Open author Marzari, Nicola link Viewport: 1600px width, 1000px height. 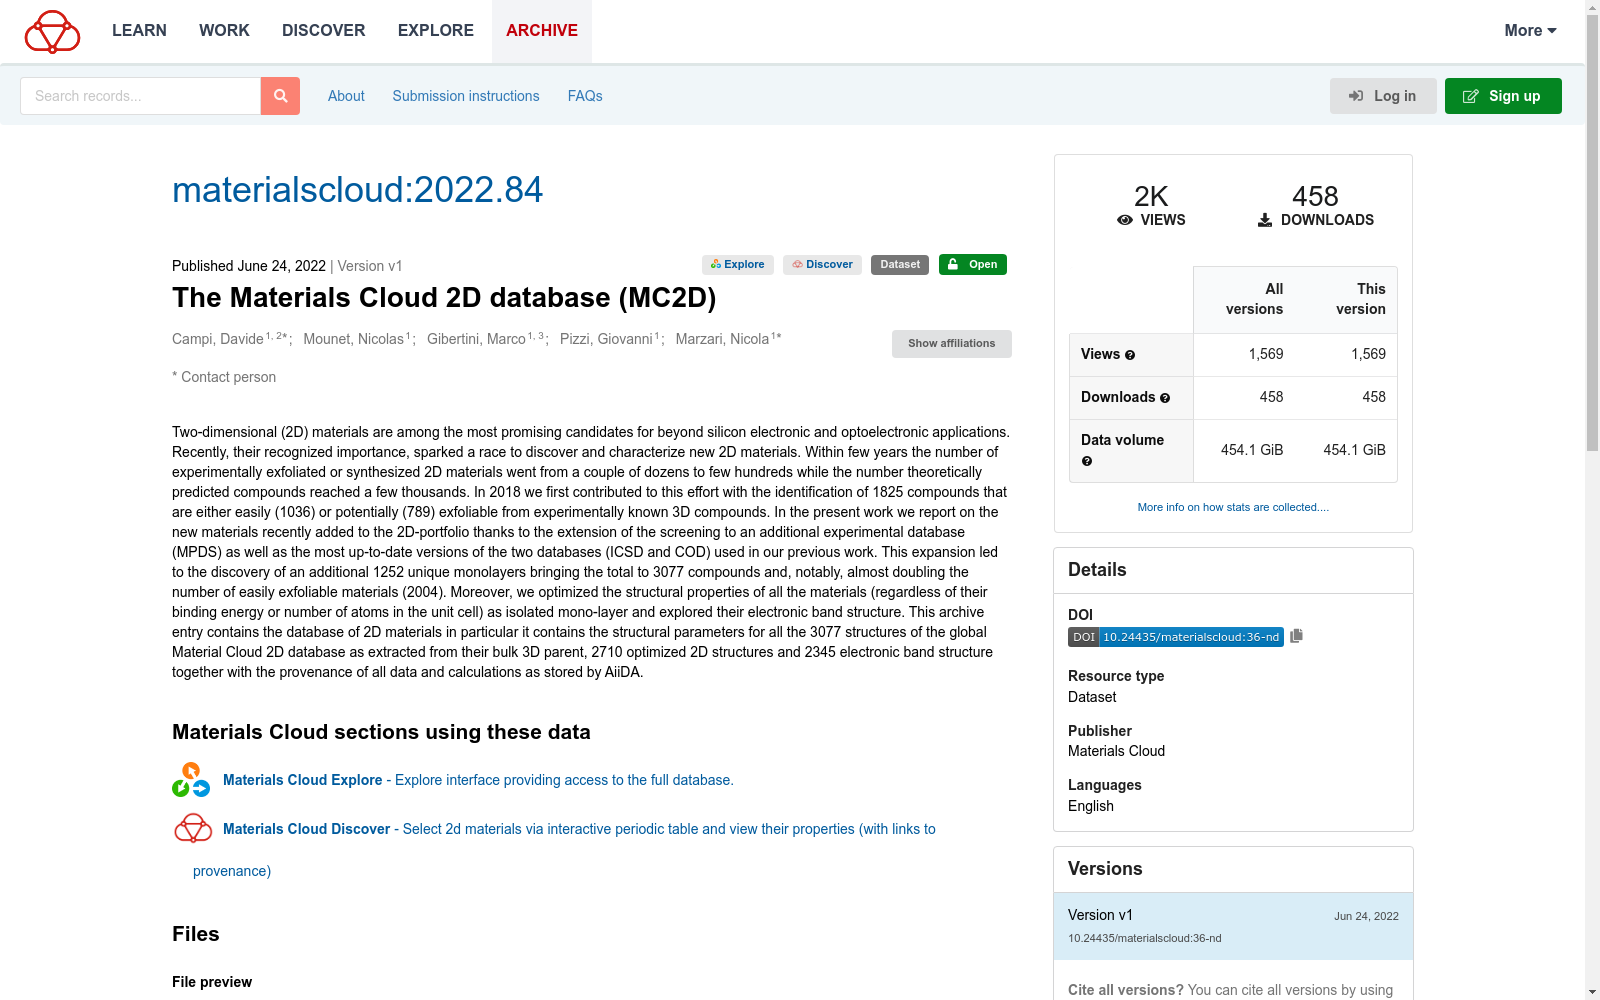(722, 339)
